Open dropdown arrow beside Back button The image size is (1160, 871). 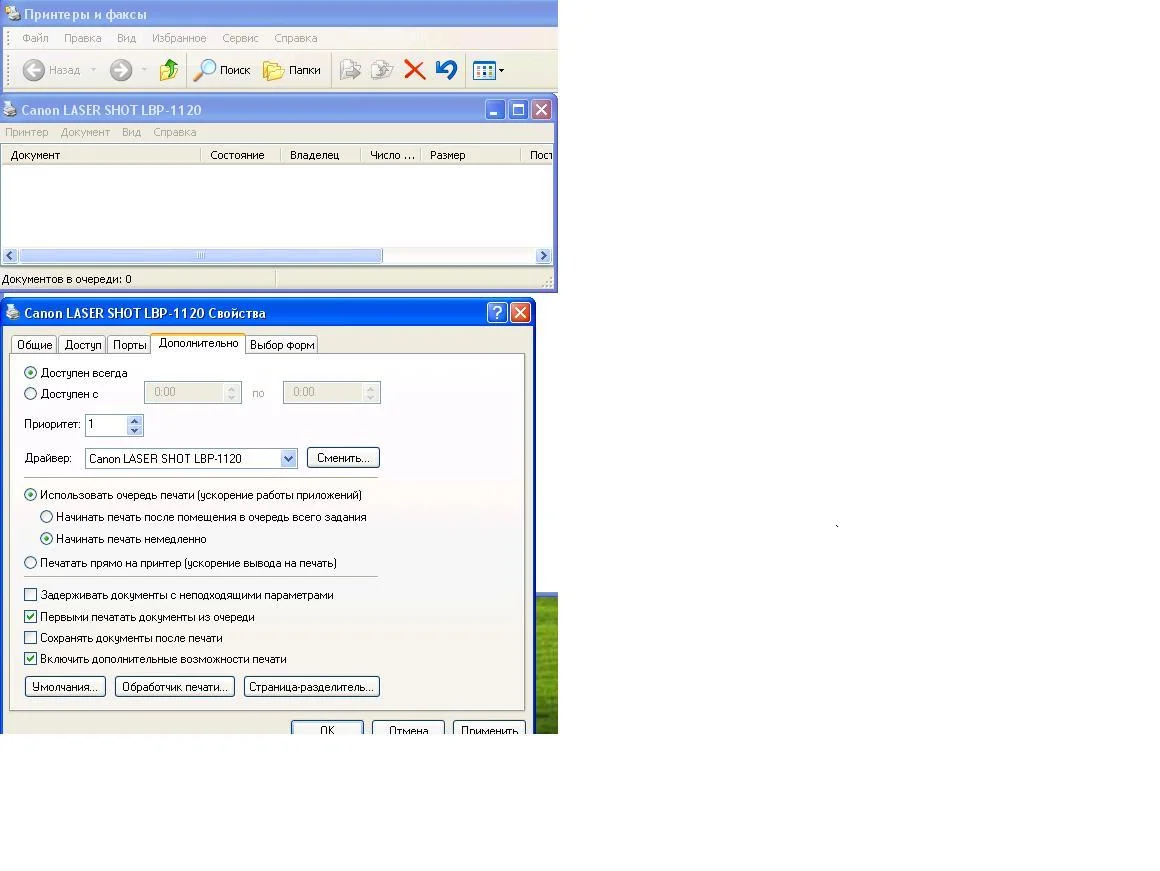[93, 70]
